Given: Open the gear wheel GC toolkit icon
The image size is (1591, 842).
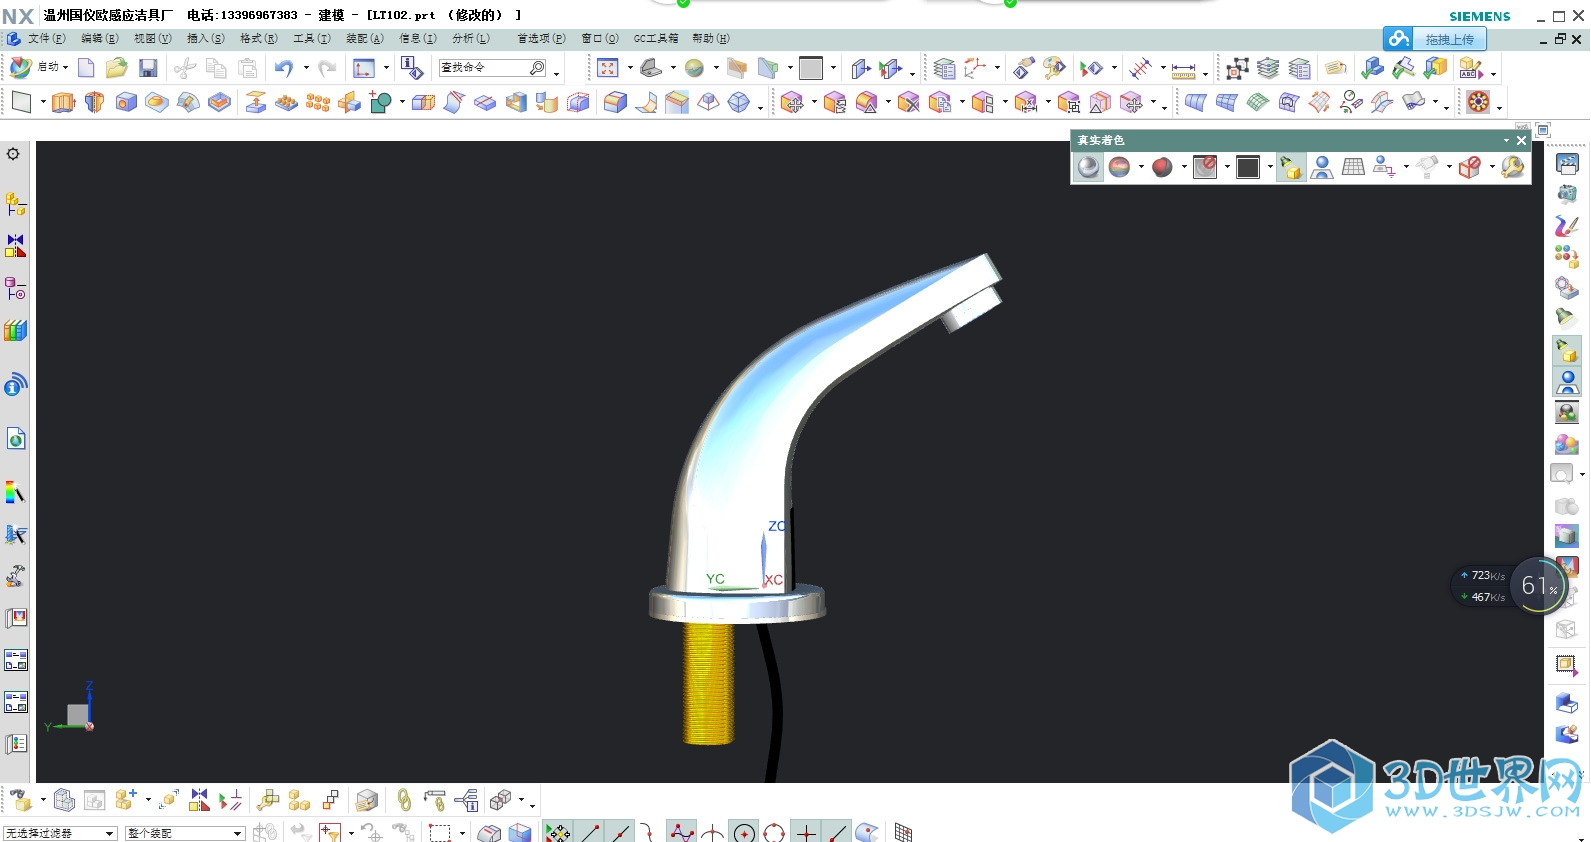Looking at the screenshot, I should 1478,102.
